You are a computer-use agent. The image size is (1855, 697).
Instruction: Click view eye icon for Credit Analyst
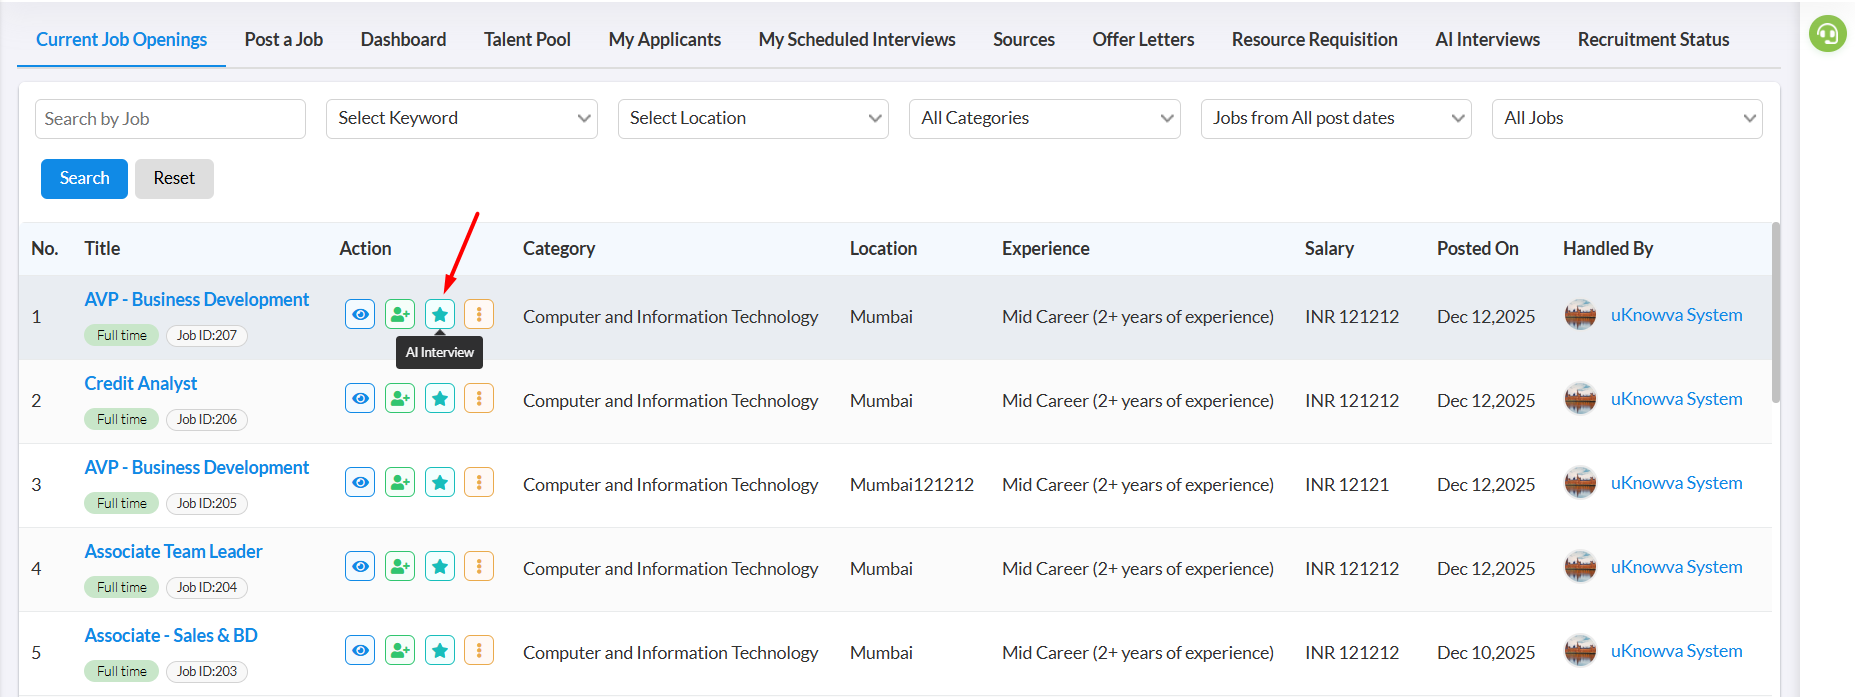pos(360,399)
